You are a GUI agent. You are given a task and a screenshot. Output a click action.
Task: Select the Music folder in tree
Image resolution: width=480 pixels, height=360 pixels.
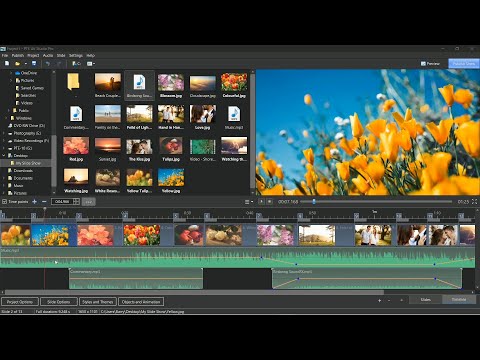click(15, 185)
